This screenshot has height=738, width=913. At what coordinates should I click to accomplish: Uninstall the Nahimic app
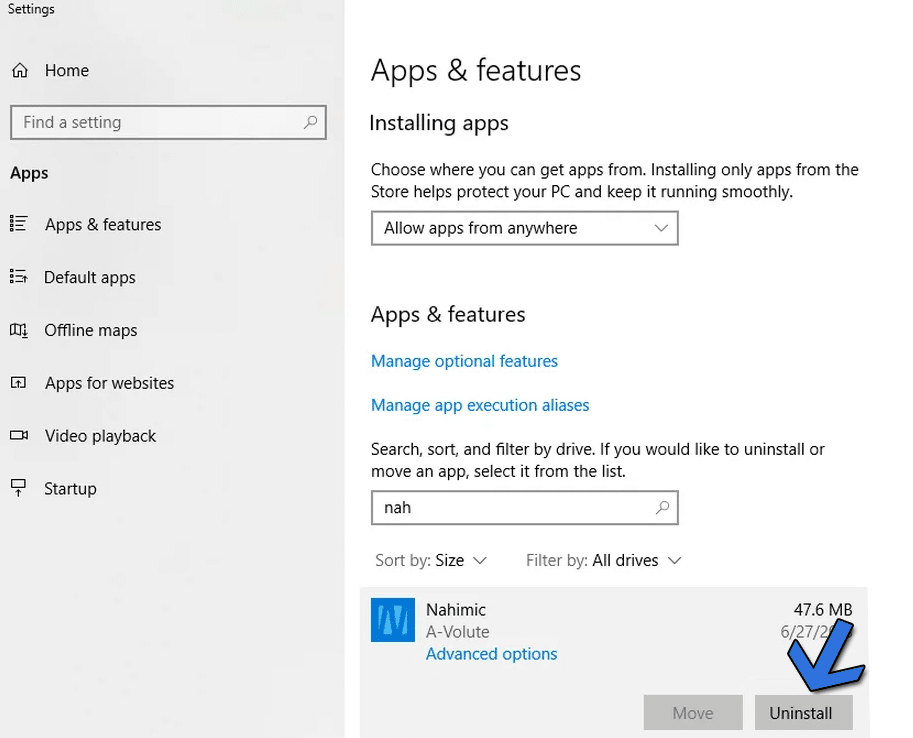pos(801,713)
